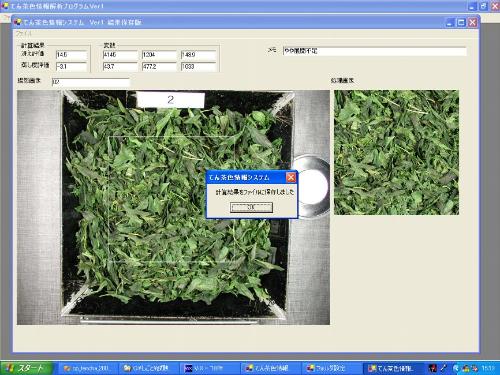Click the outer analysis program title bar icon
Viewport: 500px width, 375px height.
pyautogui.click(x=5, y=6)
